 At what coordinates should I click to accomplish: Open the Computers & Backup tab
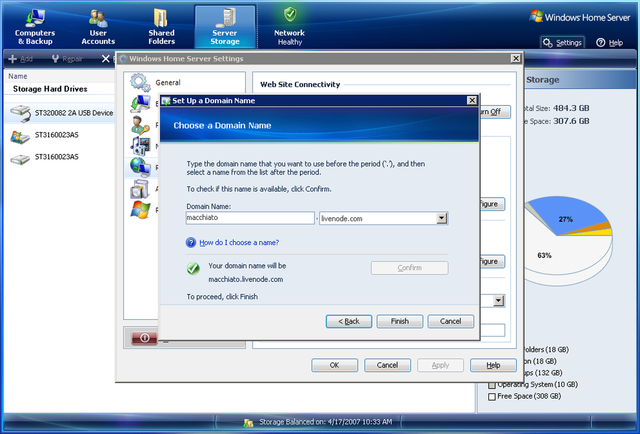pyautogui.click(x=35, y=27)
